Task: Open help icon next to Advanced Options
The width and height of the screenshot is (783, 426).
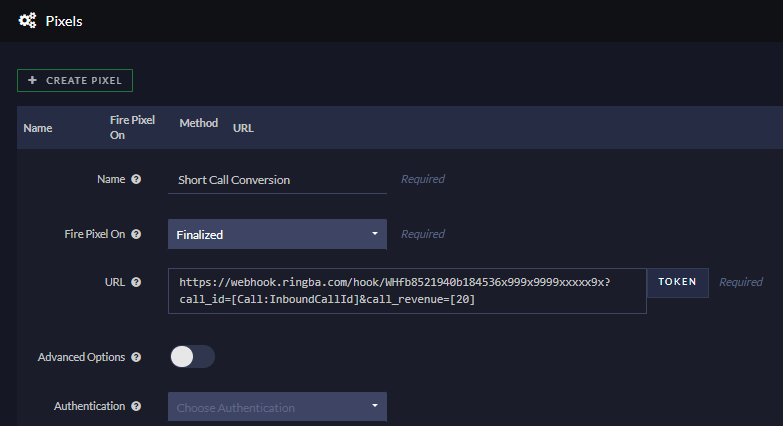Action: click(136, 357)
